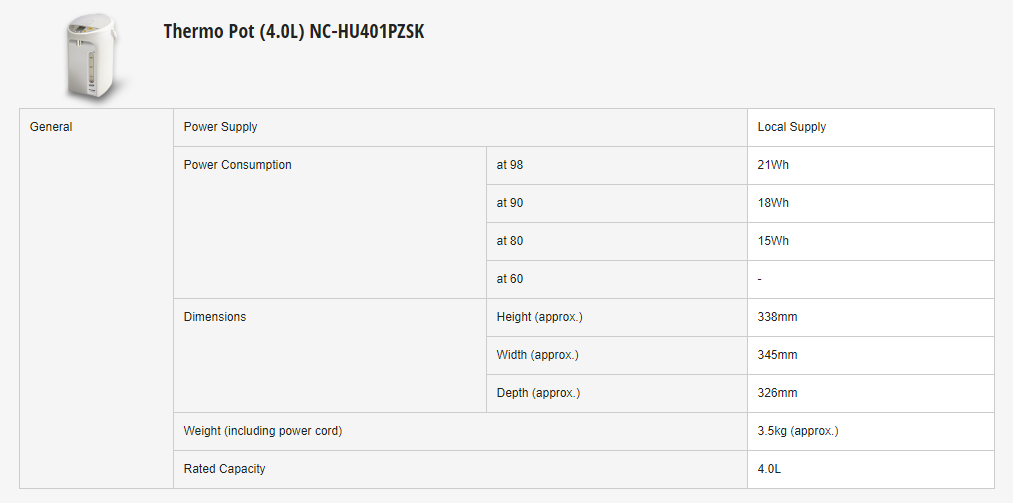The width and height of the screenshot is (1013, 503).
Task: Select the General category cell
Action: click(x=51, y=127)
